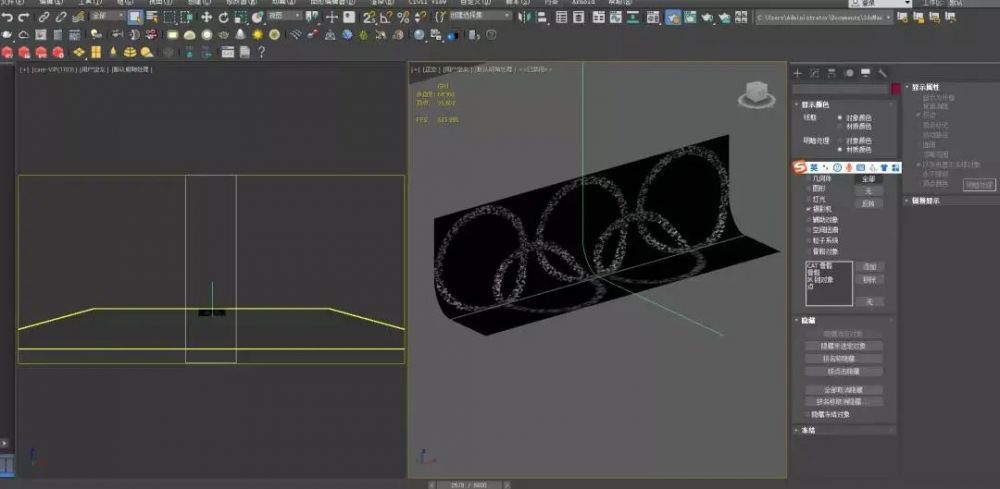Viewport: 1000px width, 489px height.
Task: Open the named selection sets dropdown
Action: [x=480, y=15]
